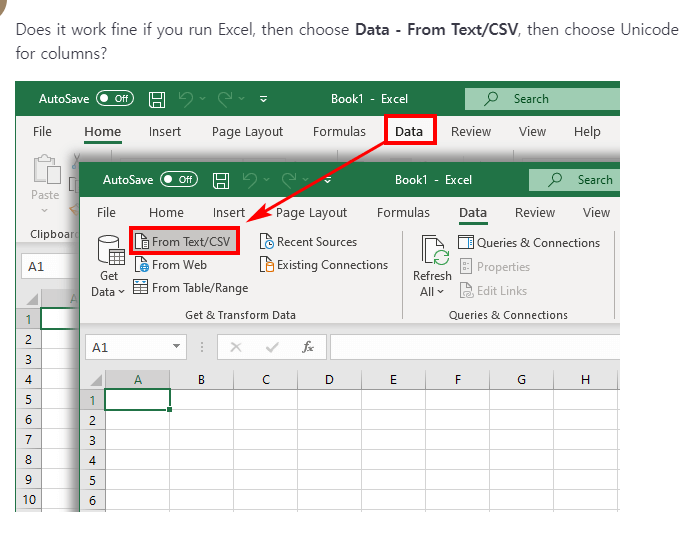The image size is (698, 541).
Task: Click Refresh All icon
Action: (x=434, y=251)
